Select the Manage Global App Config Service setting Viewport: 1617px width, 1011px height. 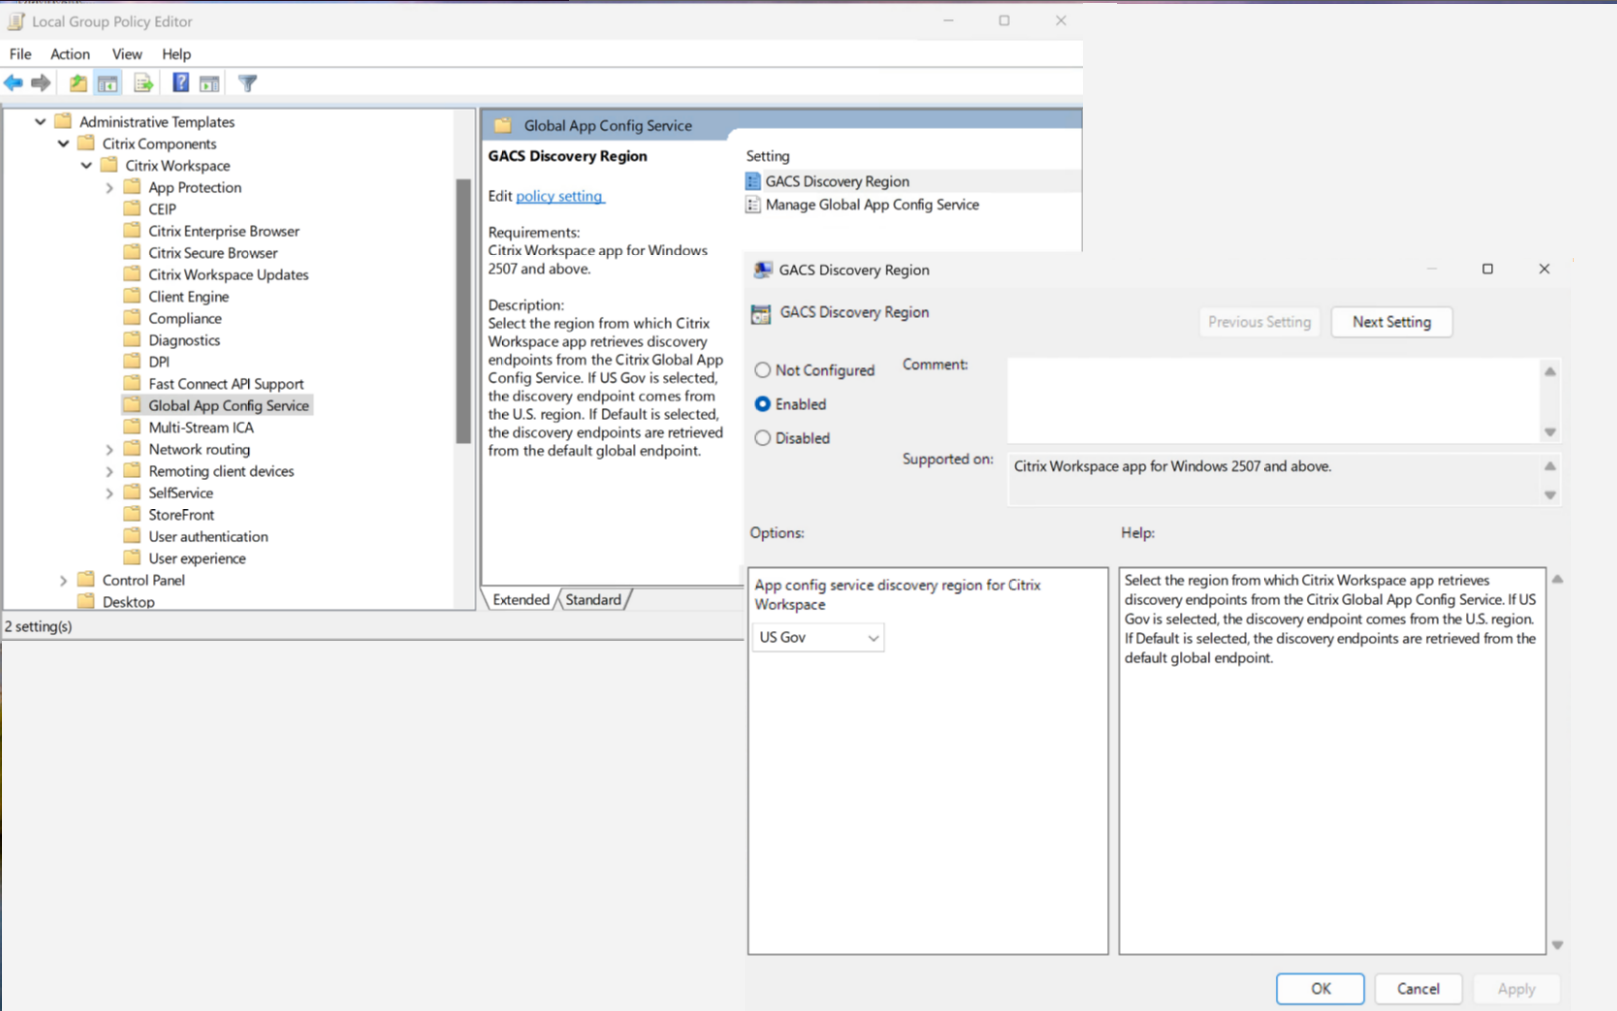(871, 205)
